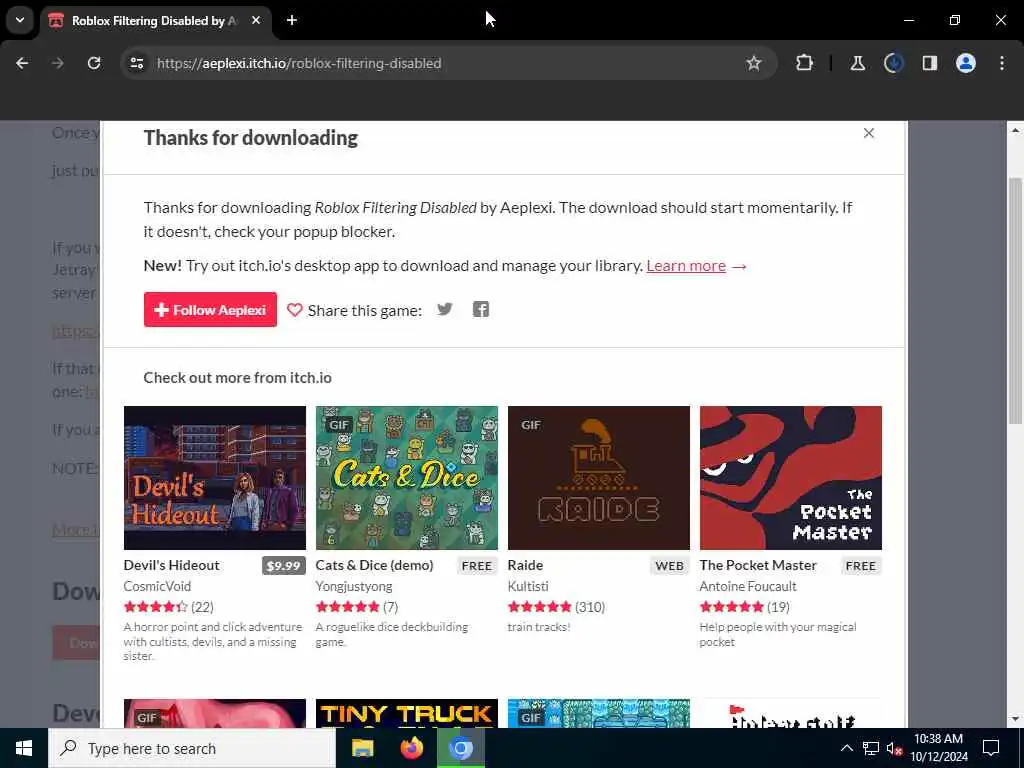Viewport: 1024px width, 768px height.
Task: Reload the current page
Action: tap(94, 63)
